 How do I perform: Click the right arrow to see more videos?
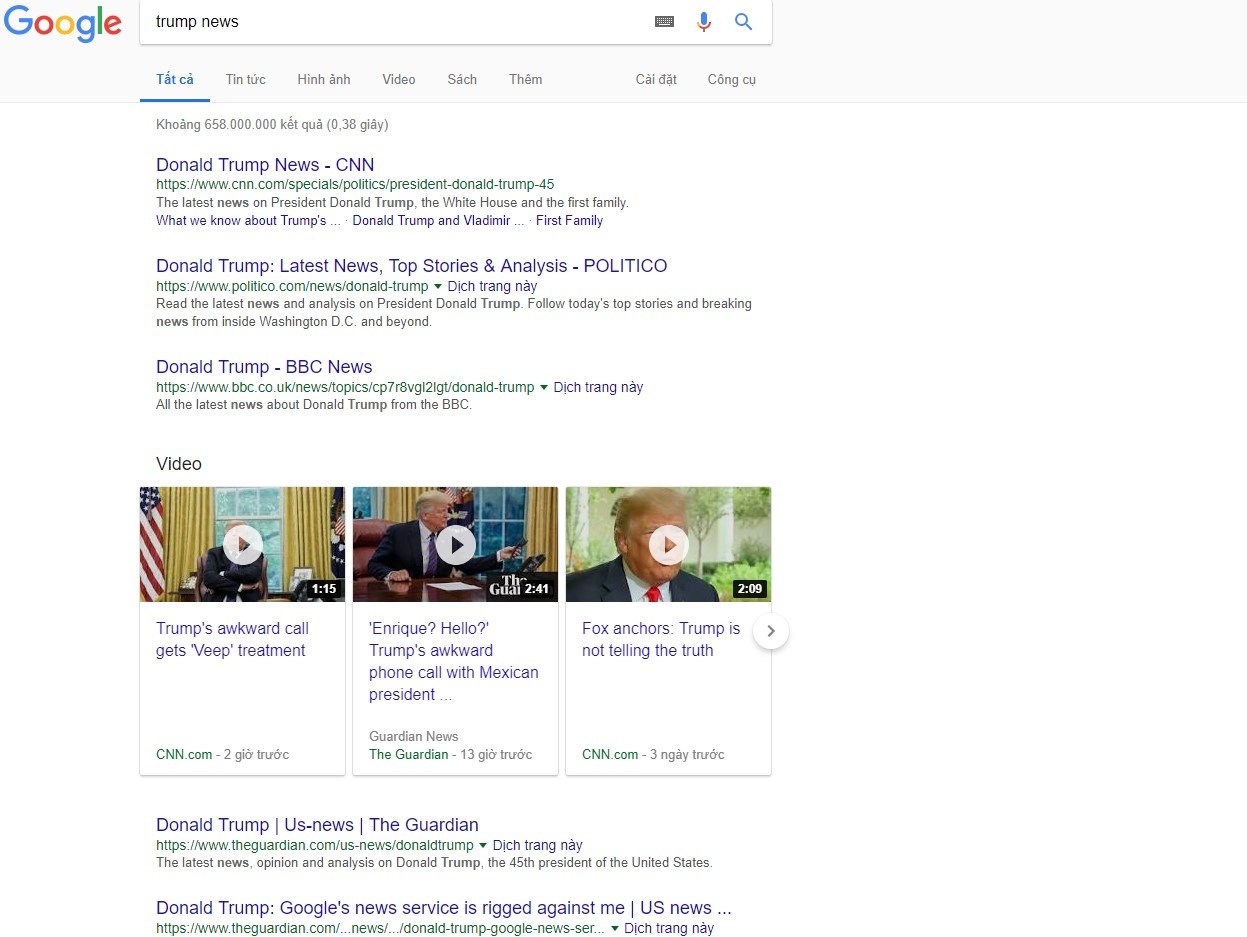coord(770,631)
